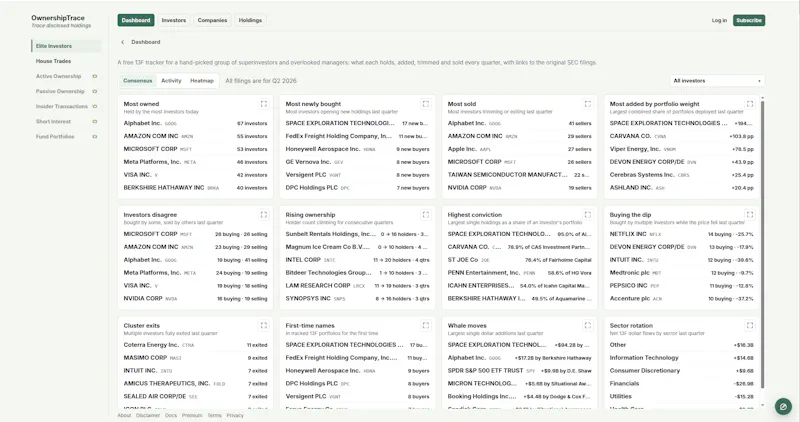Select the Consensus view
Screen dimensions: 800x422
[138, 81]
